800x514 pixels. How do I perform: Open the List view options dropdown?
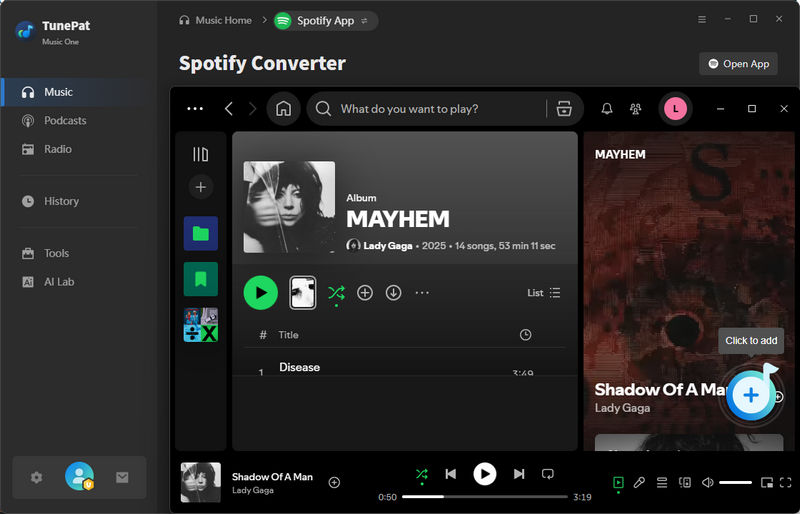544,293
